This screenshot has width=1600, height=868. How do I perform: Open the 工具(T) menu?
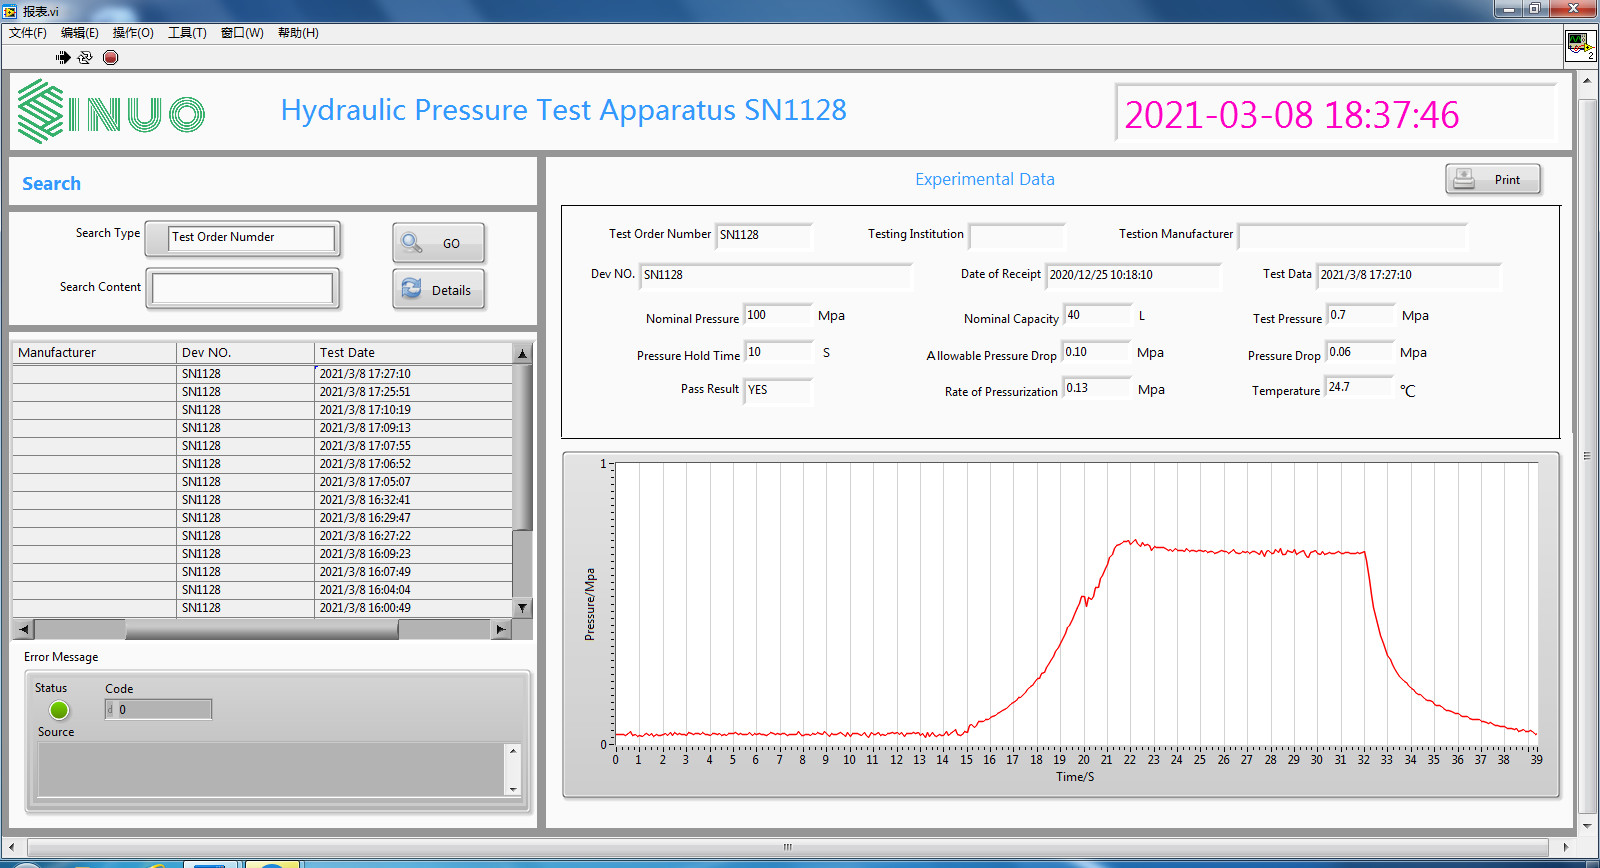187,33
